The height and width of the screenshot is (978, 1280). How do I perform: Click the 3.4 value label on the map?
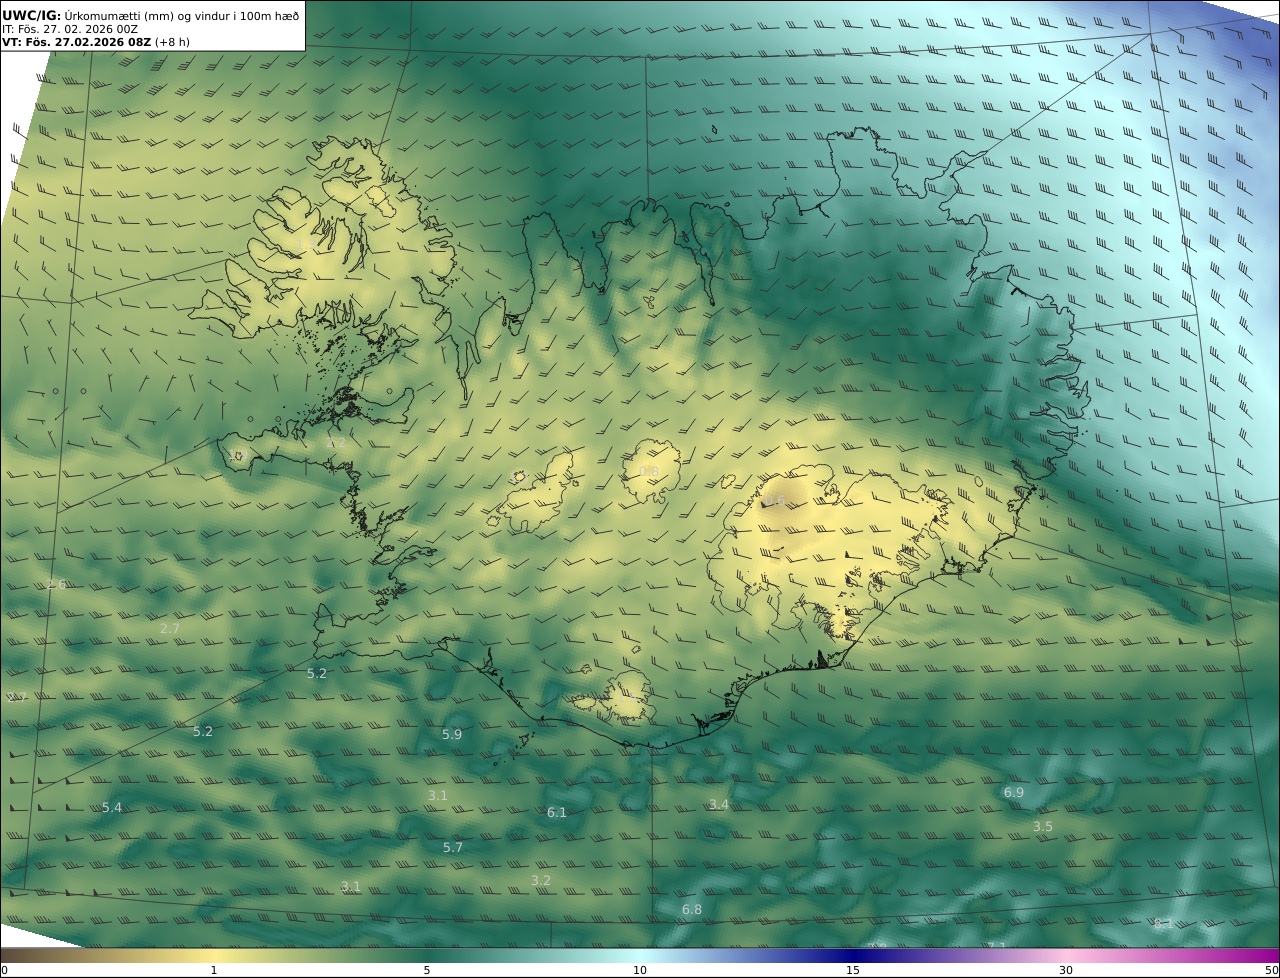719,804
